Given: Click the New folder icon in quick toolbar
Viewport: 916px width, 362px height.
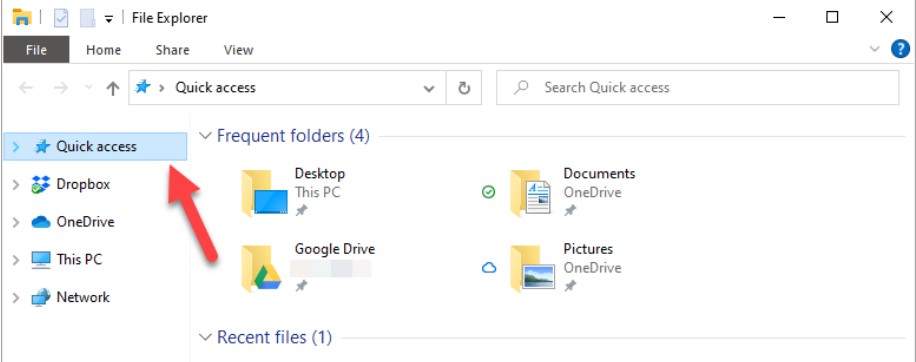Looking at the screenshot, I should pyautogui.click(x=88, y=18).
